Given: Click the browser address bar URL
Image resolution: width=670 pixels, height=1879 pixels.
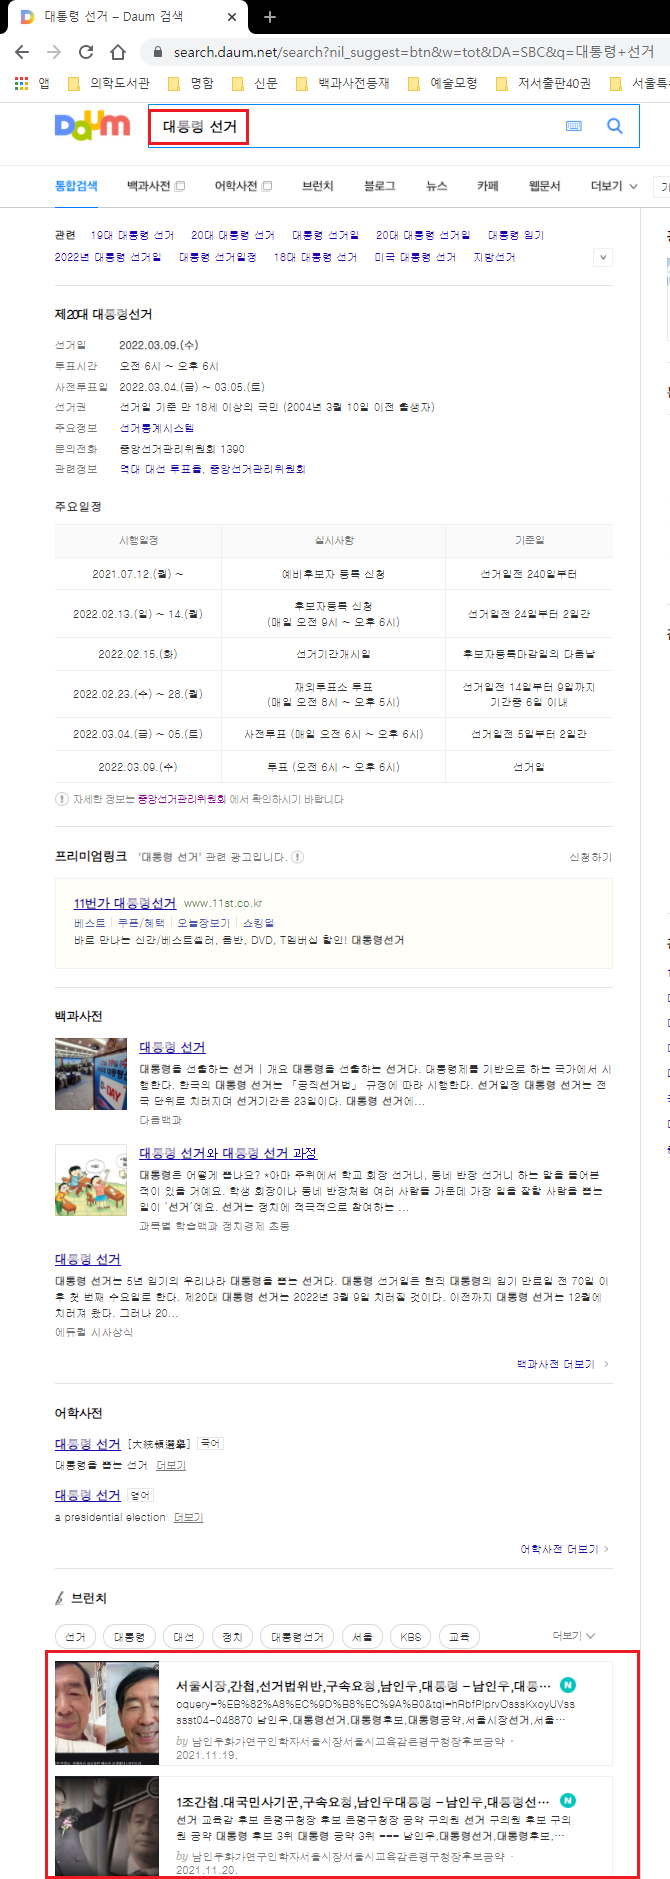Looking at the screenshot, I should [414, 52].
